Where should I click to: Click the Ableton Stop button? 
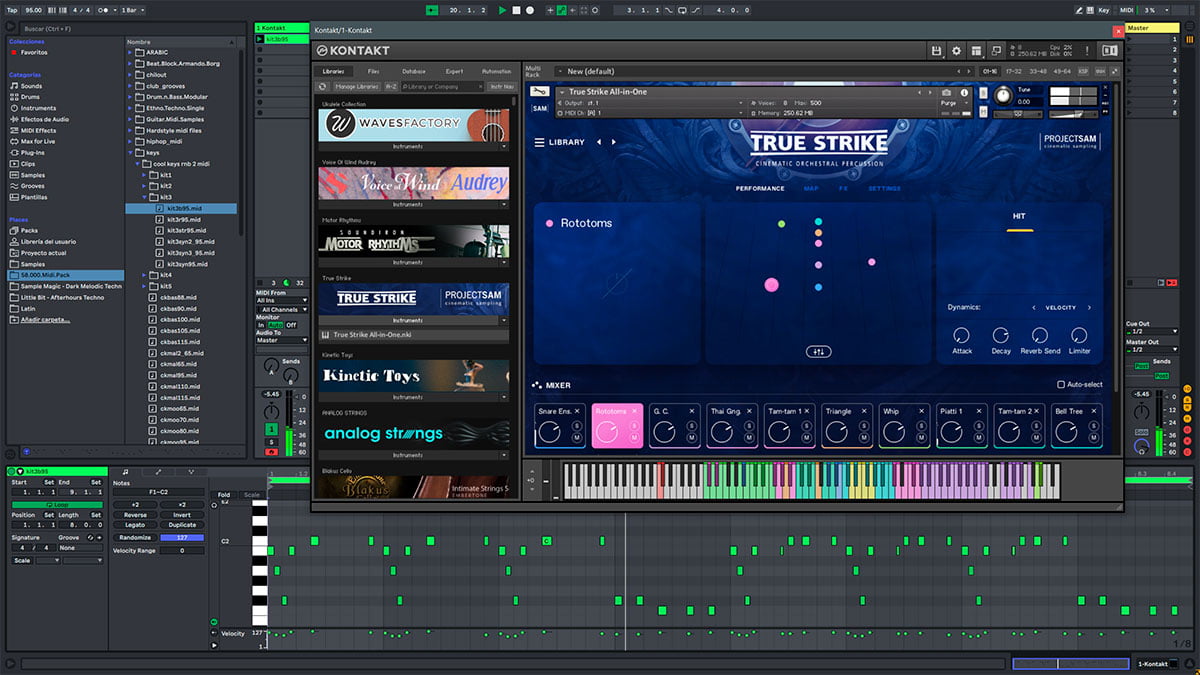516,10
